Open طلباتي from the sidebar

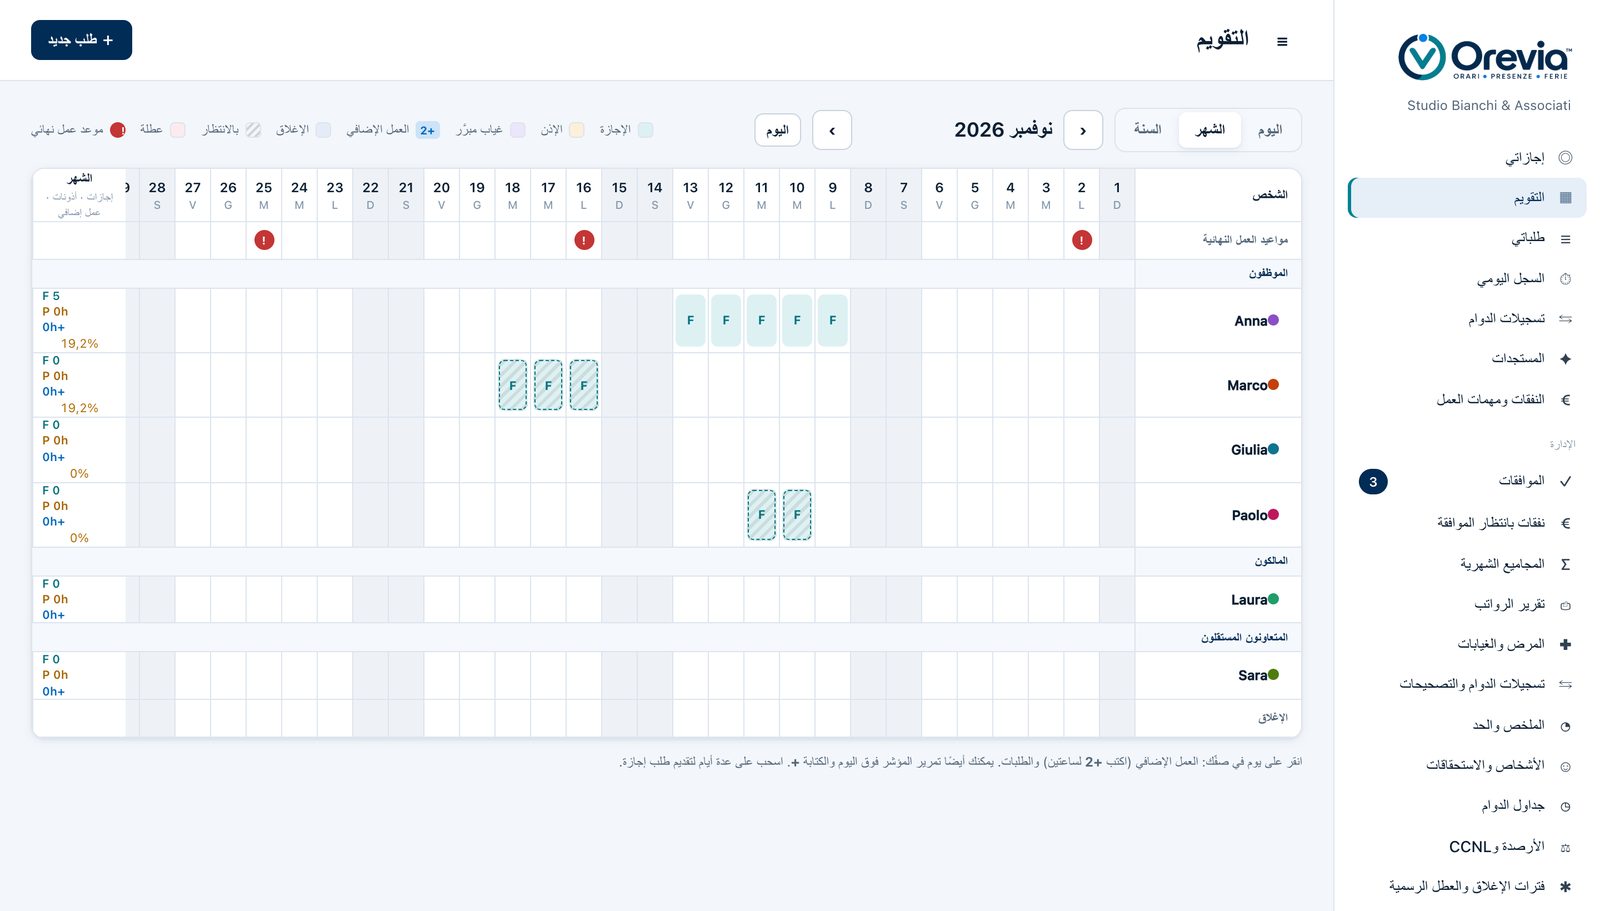coord(1467,238)
